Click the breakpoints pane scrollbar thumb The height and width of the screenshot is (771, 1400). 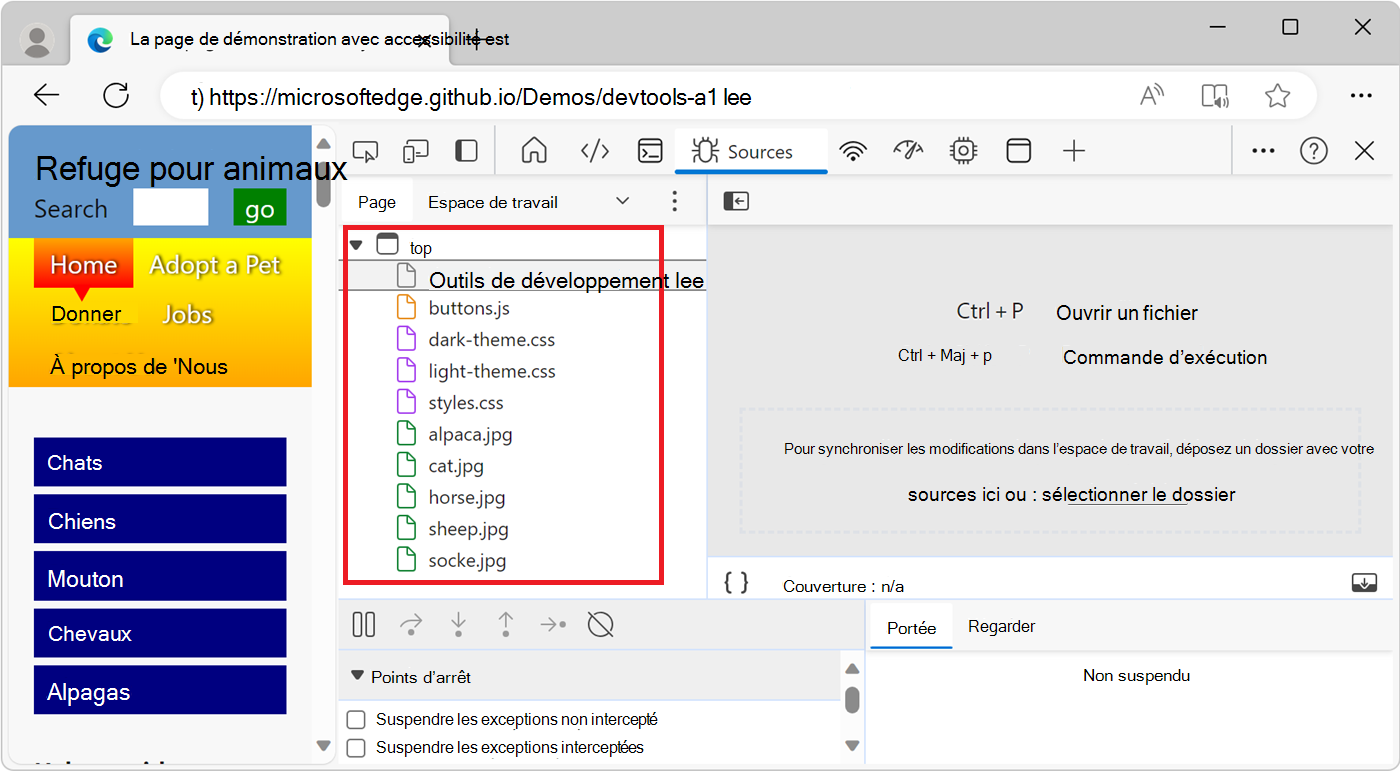(x=852, y=699)
